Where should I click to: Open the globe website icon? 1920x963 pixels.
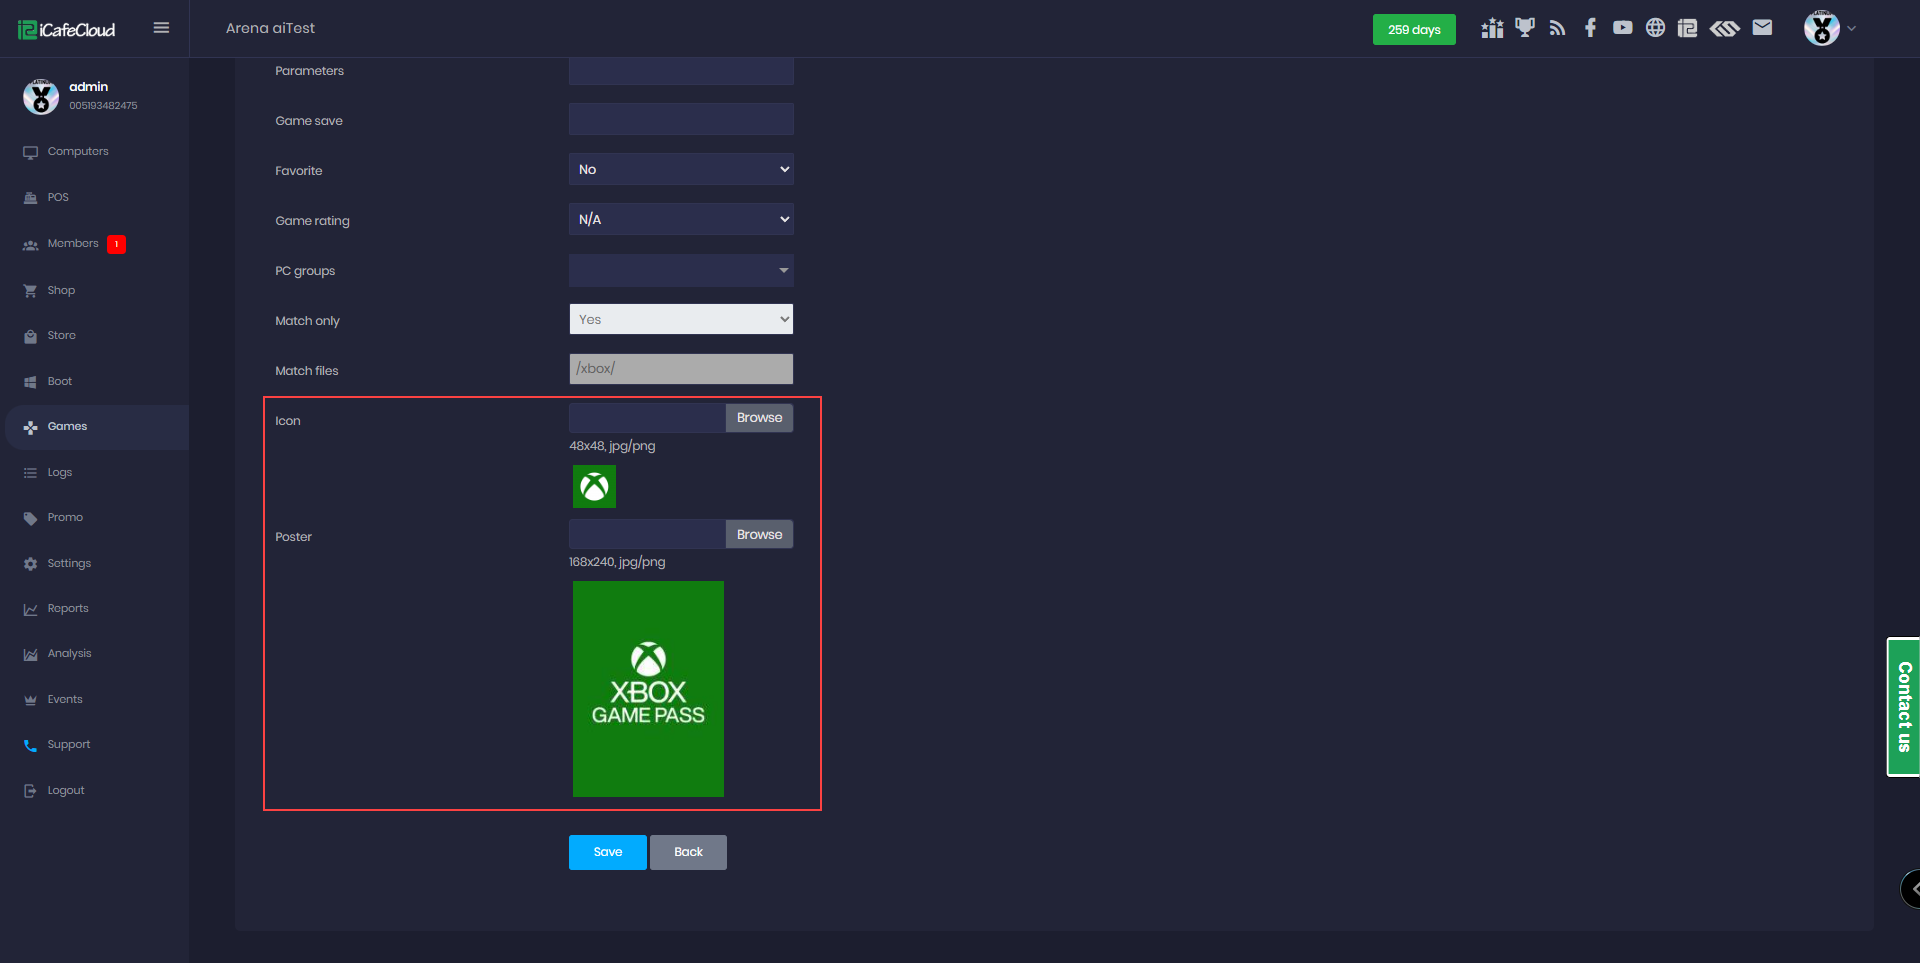pyautogui.click(x=1655, y=28)
